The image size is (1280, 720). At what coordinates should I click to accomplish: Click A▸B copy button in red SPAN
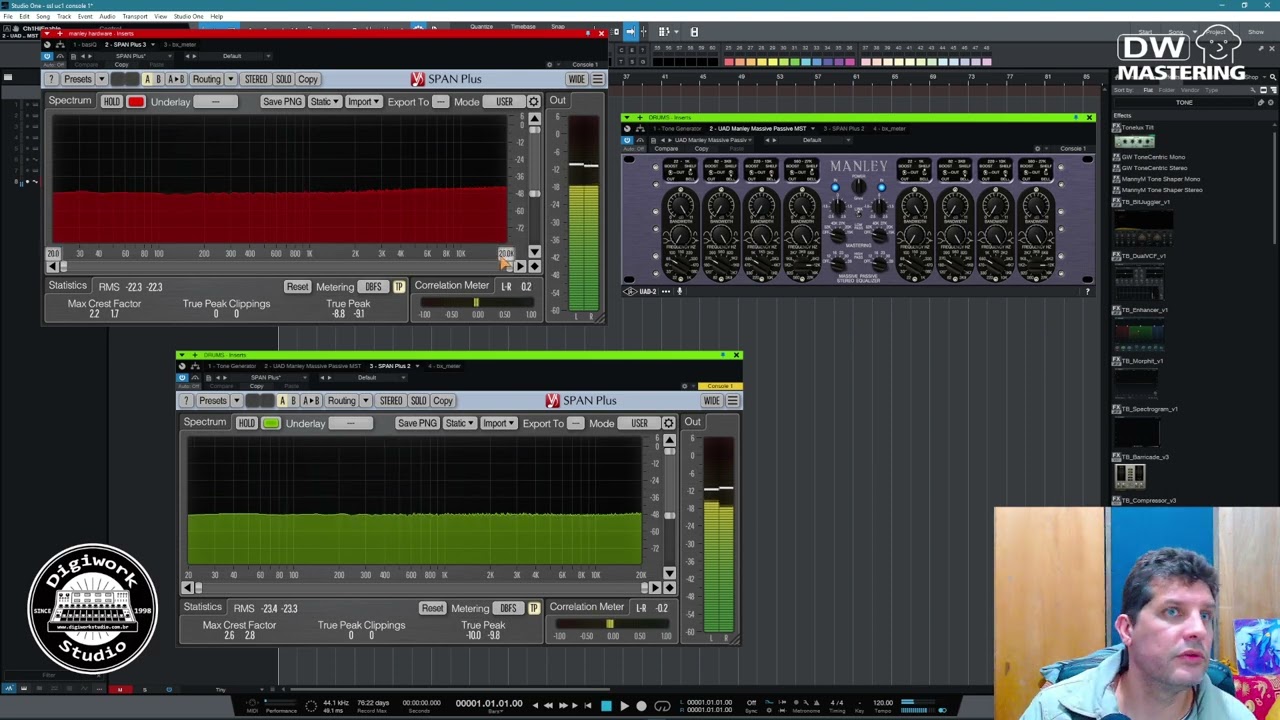[x=175, y=79]
